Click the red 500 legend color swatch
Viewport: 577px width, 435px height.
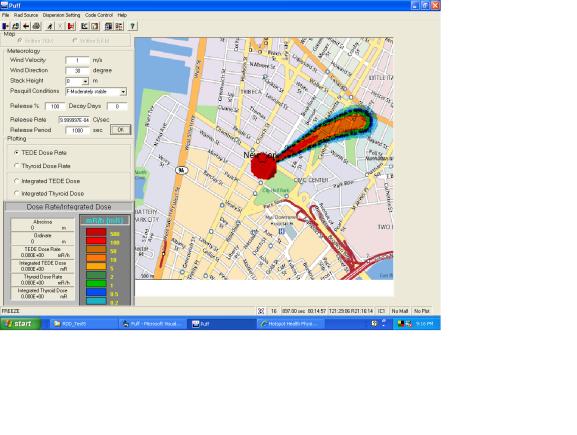pyautogui.click(x=96, y=233)
